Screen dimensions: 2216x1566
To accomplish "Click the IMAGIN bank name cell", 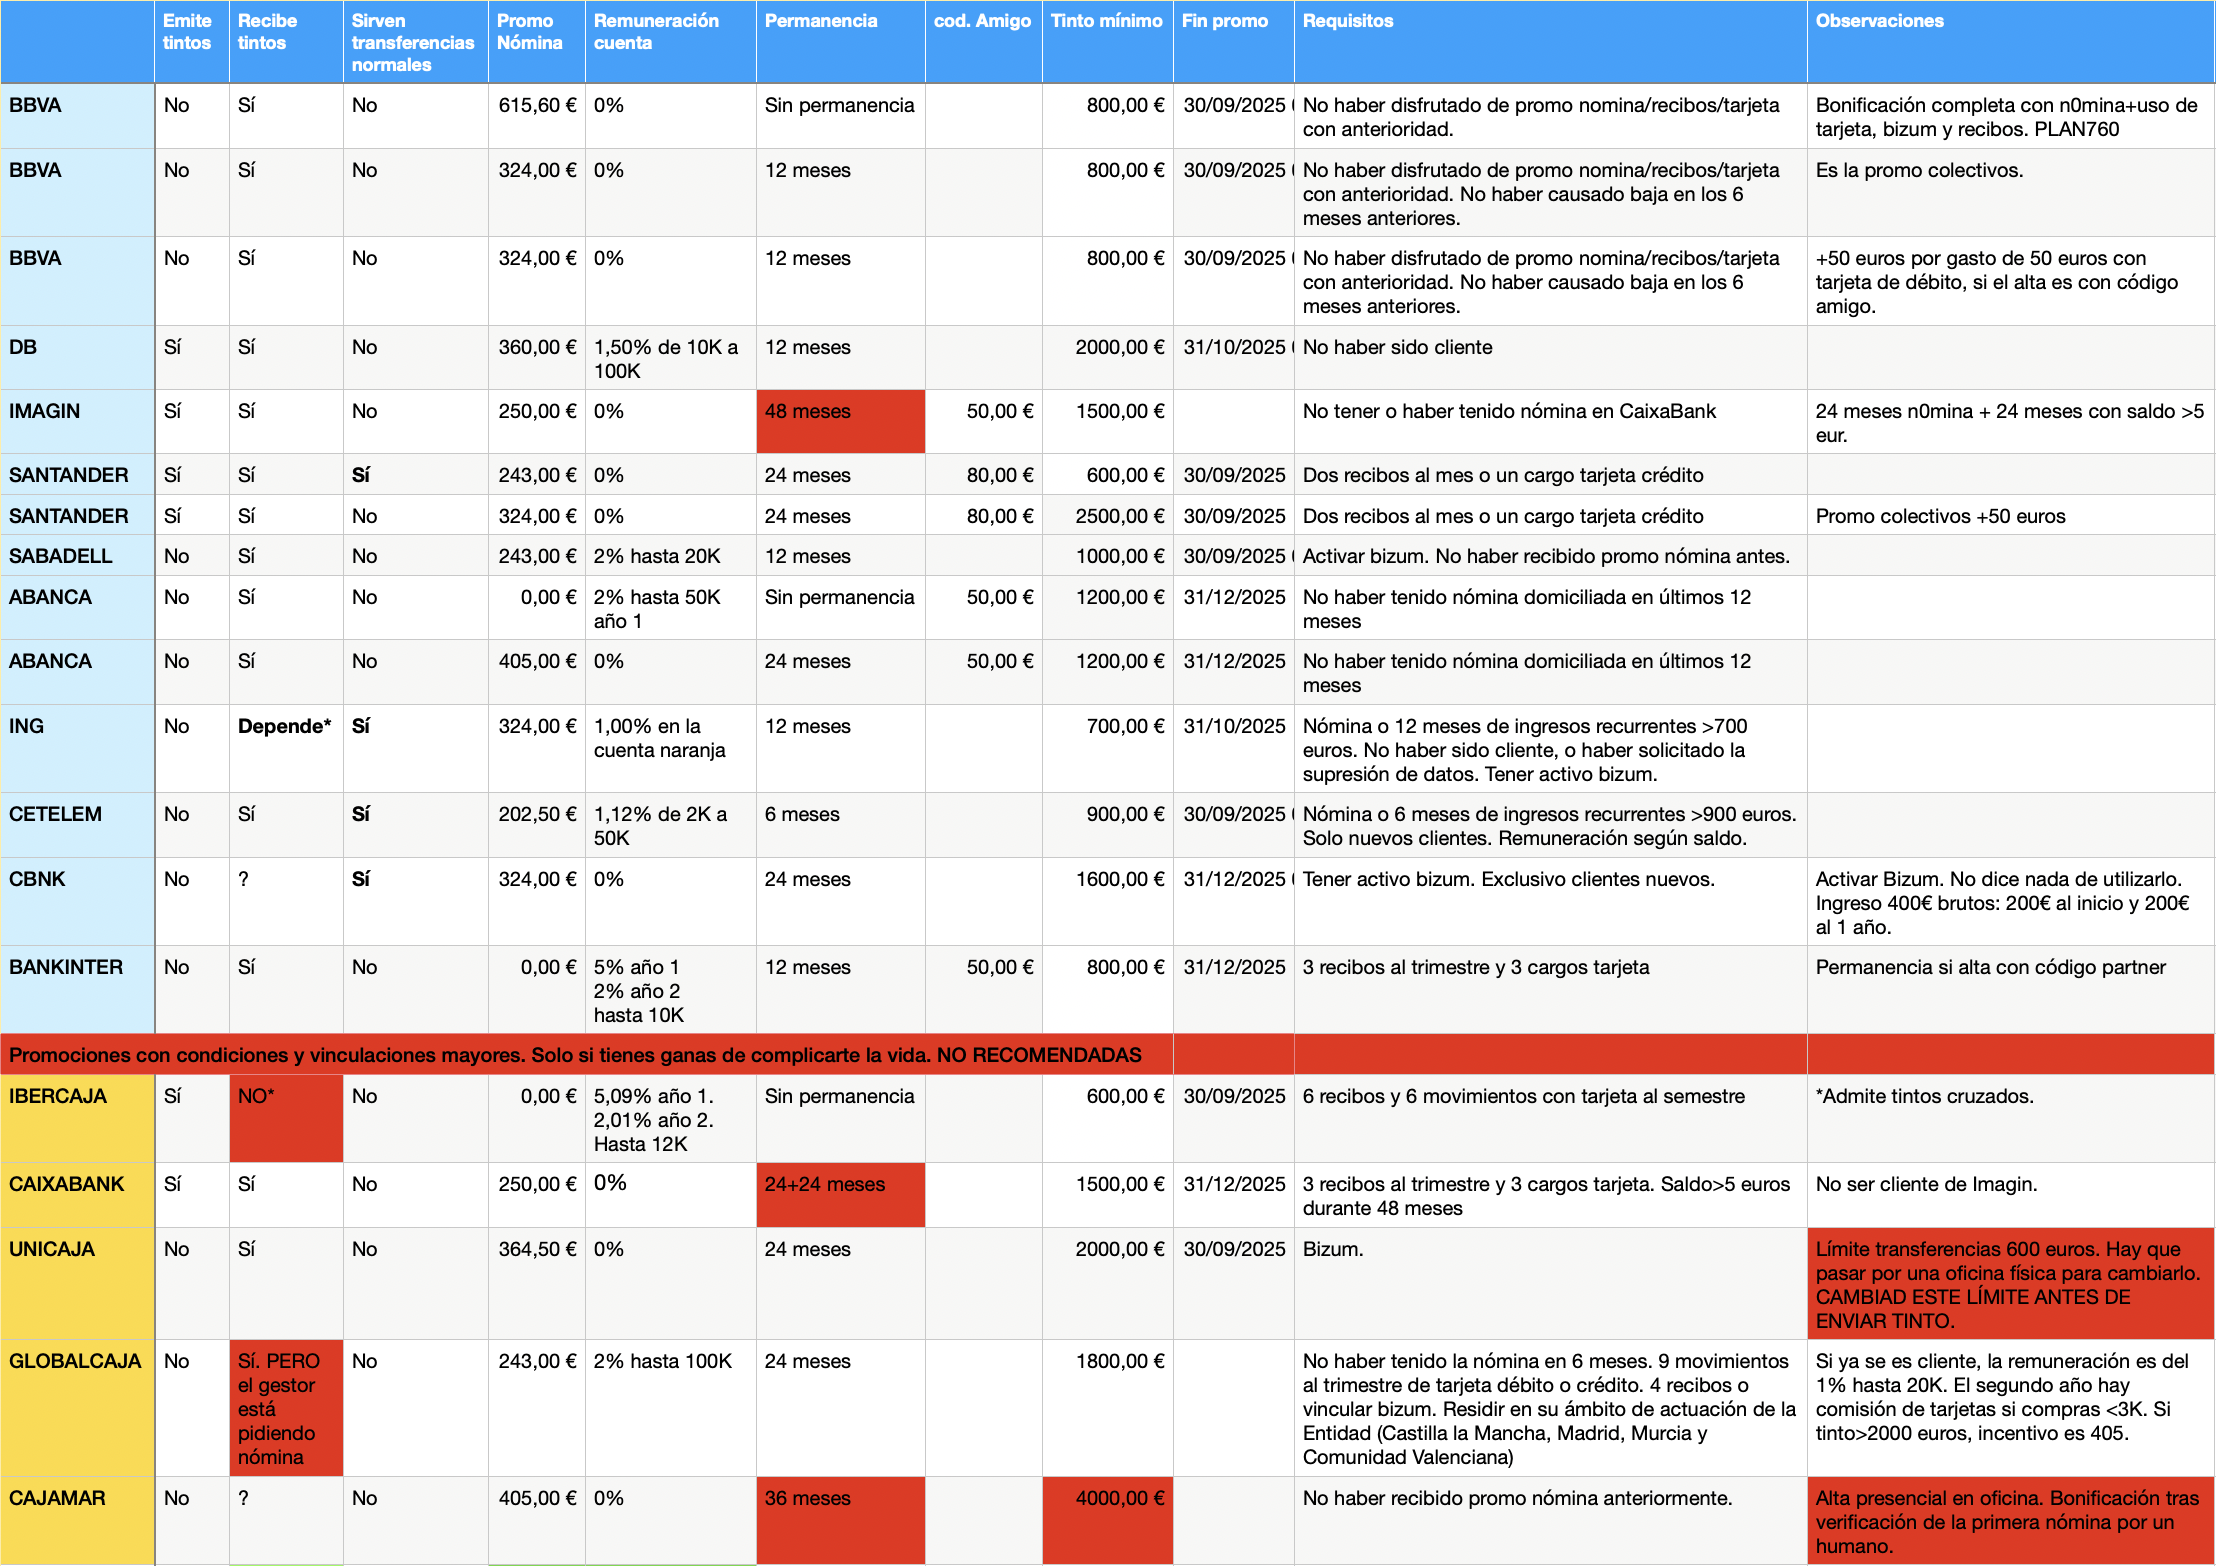I will (78, 421).
